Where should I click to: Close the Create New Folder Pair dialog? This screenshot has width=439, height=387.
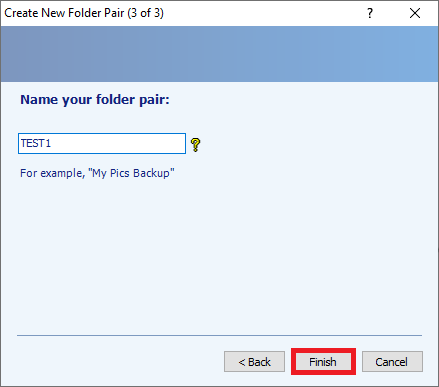415,13
